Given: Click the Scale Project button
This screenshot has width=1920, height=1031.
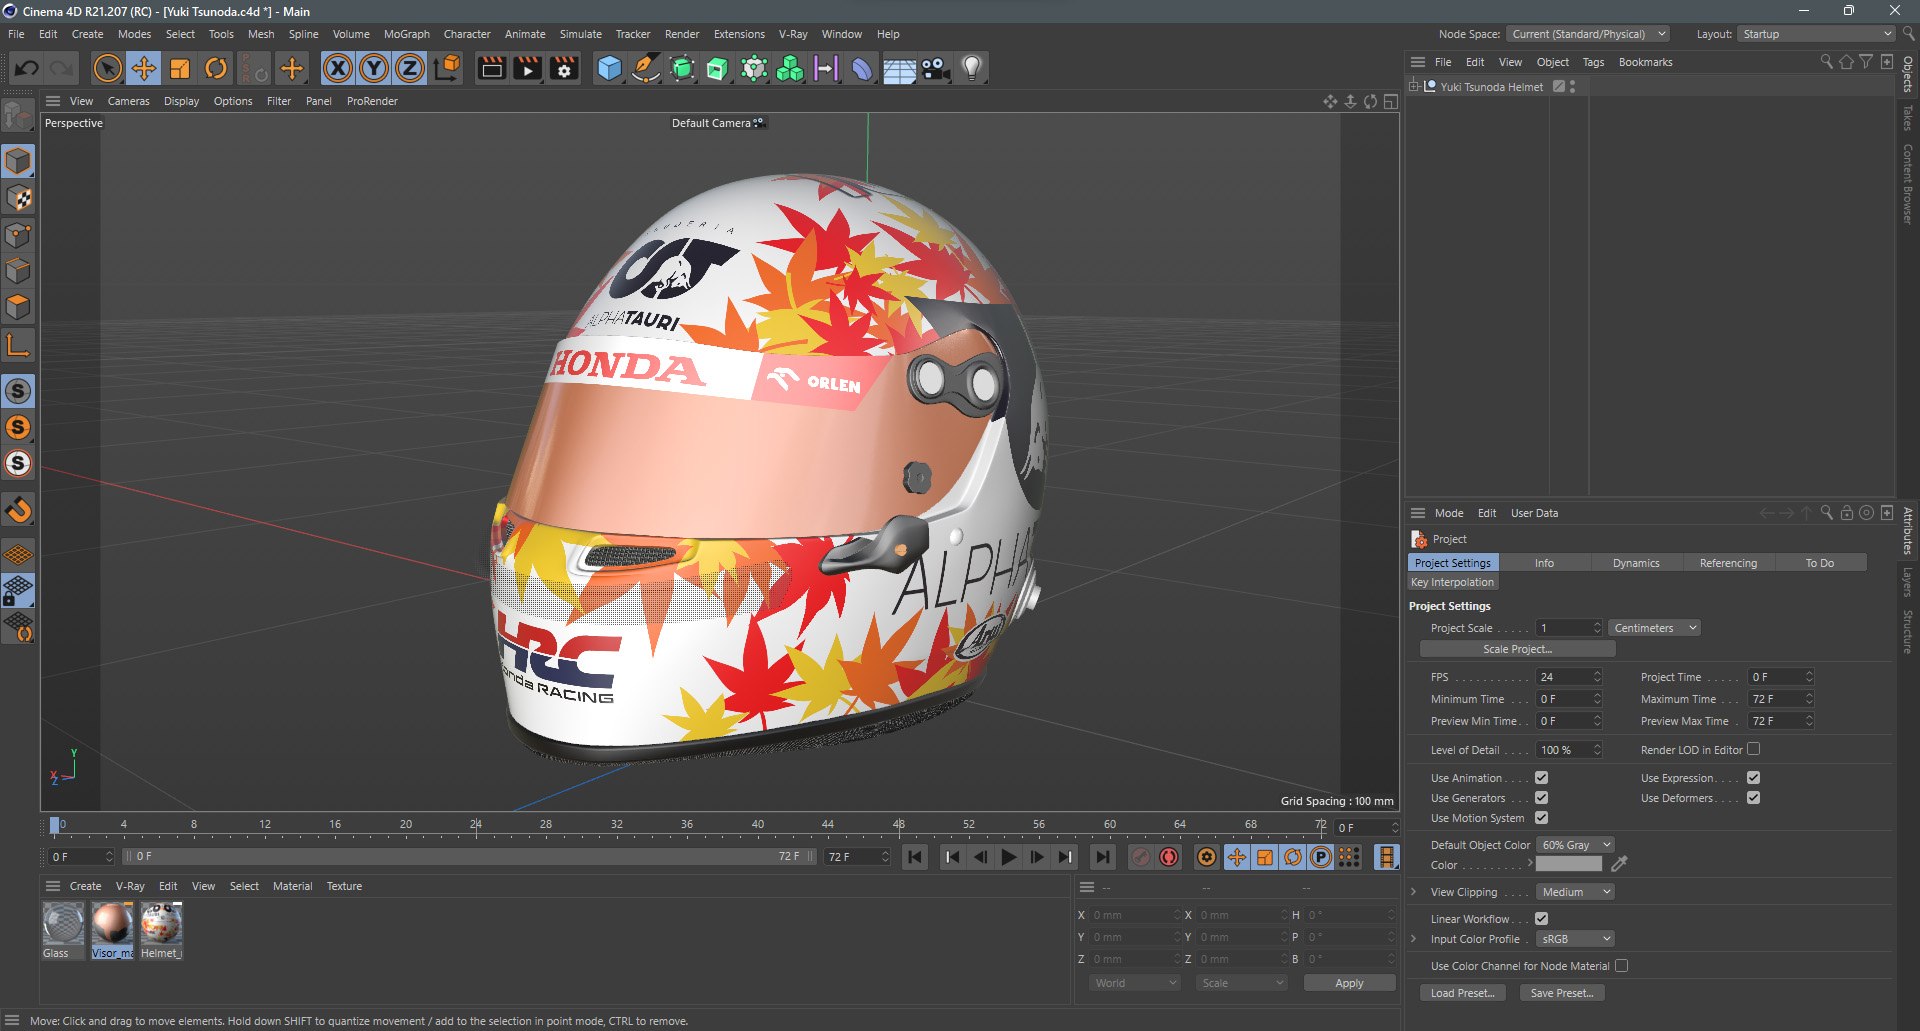Looking at the screenshot, I should (1517, 649).
